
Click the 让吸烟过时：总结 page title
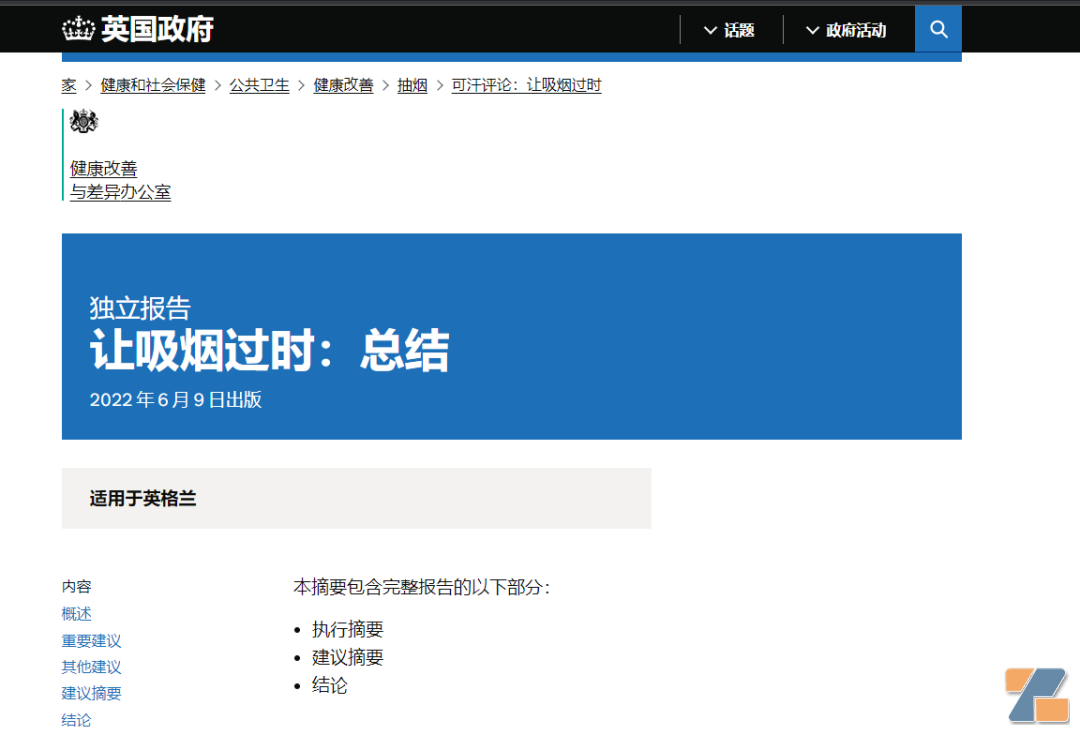(x=269, y=351)
